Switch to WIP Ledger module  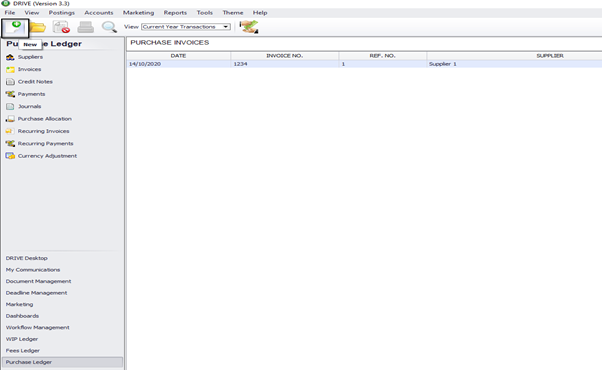[22, 339]
